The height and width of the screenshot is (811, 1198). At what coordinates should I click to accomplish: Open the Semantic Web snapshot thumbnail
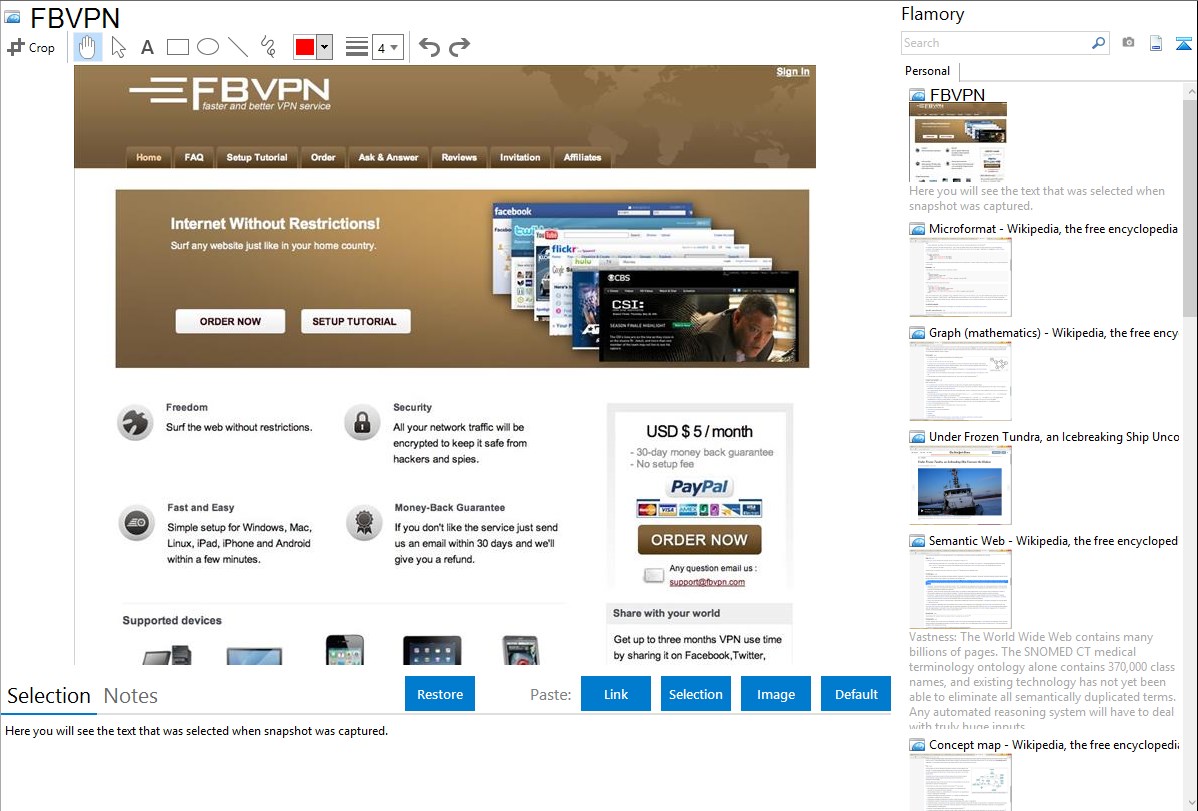click(x=960, y=589)
